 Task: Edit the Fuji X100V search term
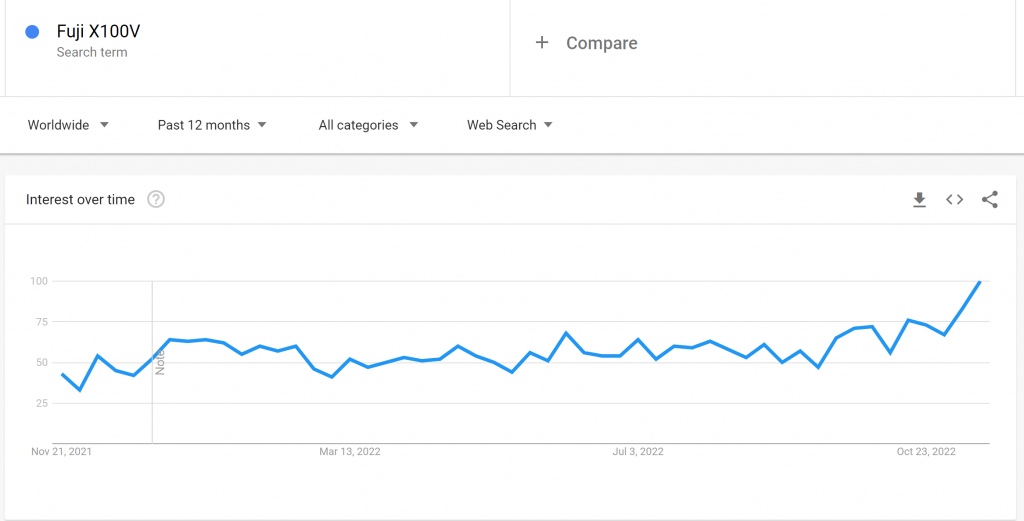click(x=99, y=32)
